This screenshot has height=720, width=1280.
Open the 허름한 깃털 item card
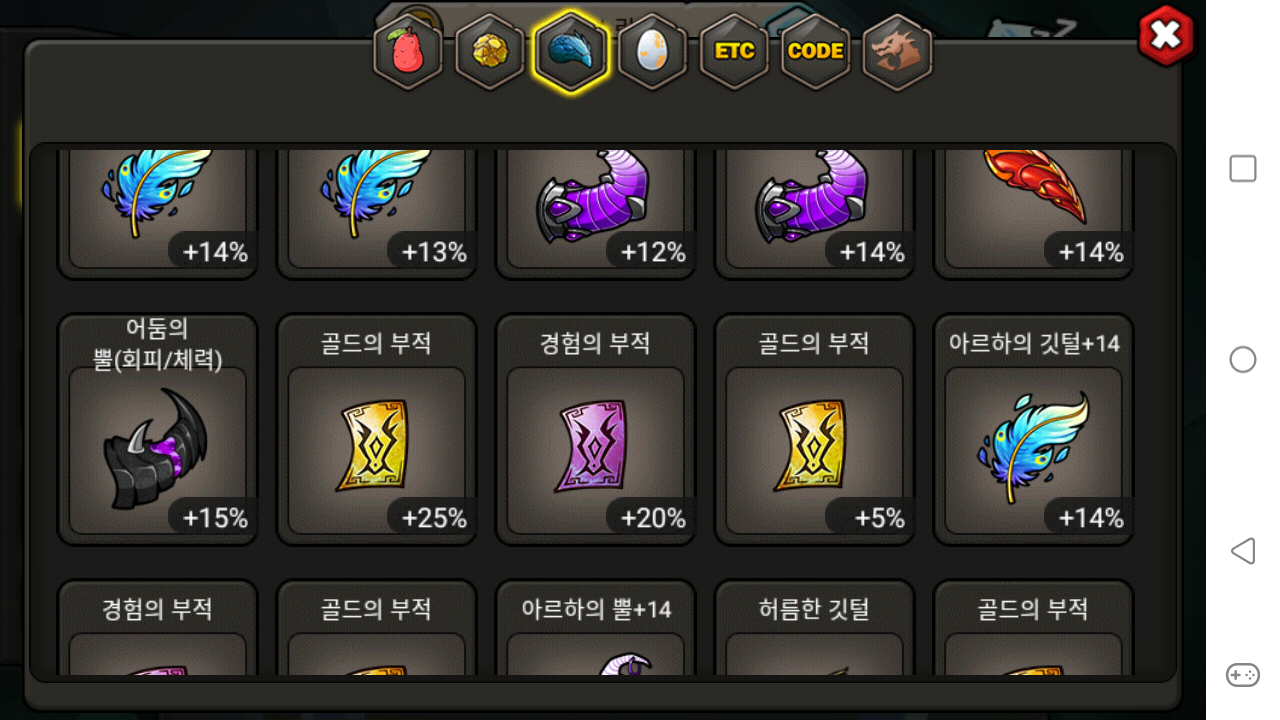815,627
